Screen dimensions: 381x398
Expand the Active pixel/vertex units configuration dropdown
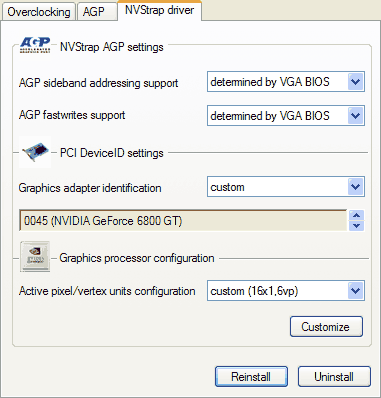(286, 291)
